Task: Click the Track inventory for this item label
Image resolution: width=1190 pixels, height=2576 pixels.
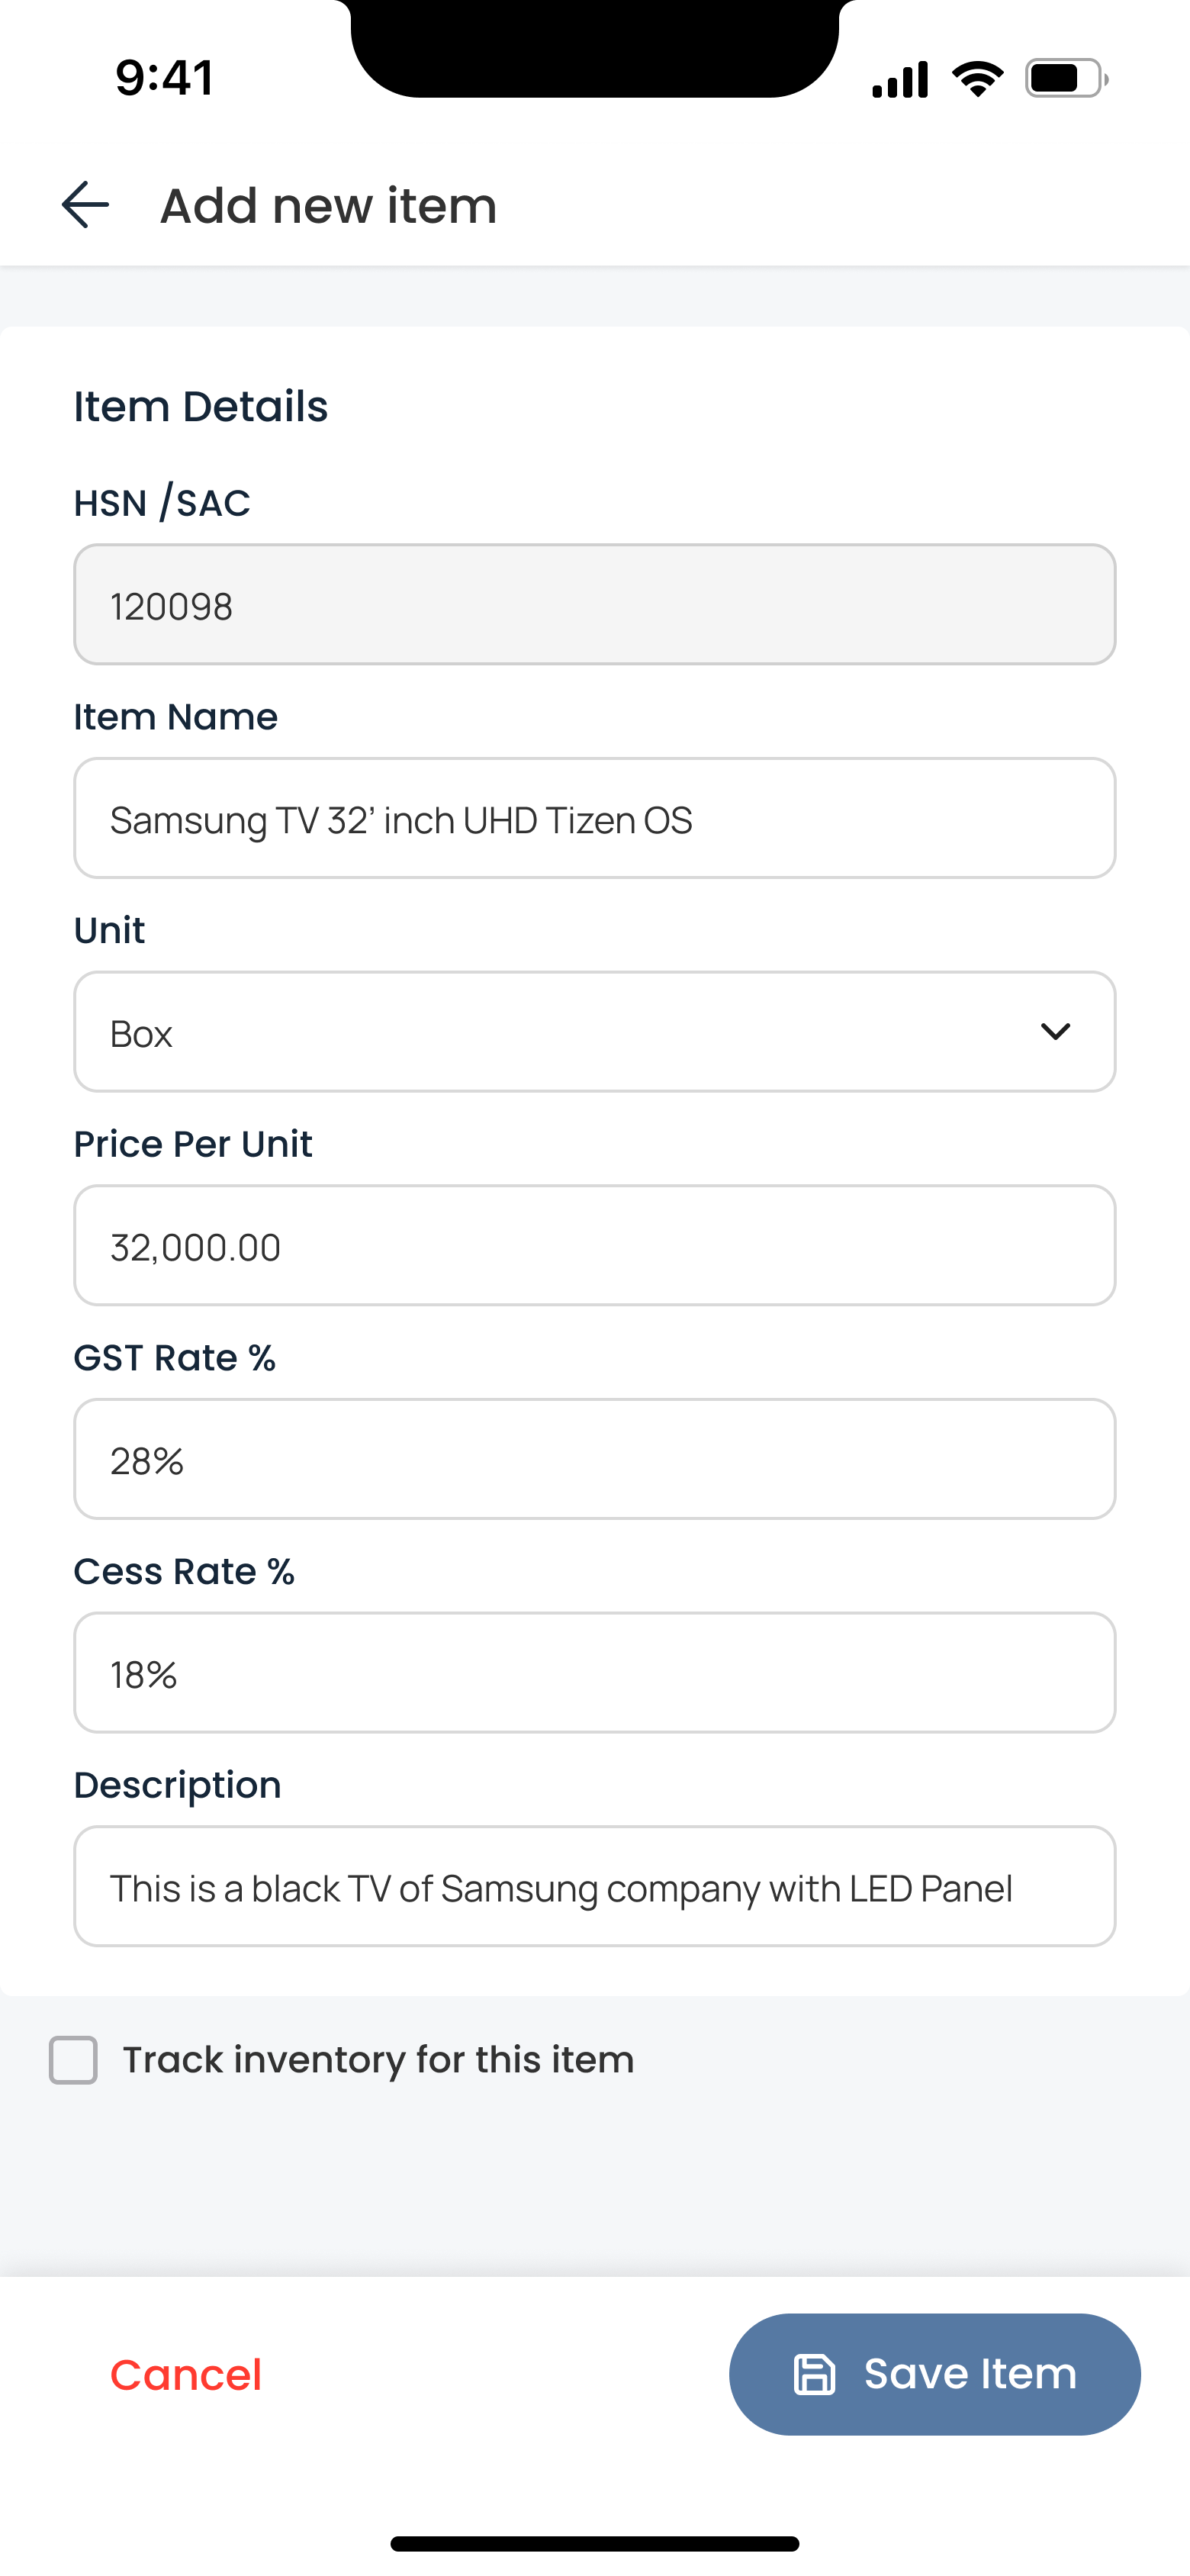Action: [378, 2060]
